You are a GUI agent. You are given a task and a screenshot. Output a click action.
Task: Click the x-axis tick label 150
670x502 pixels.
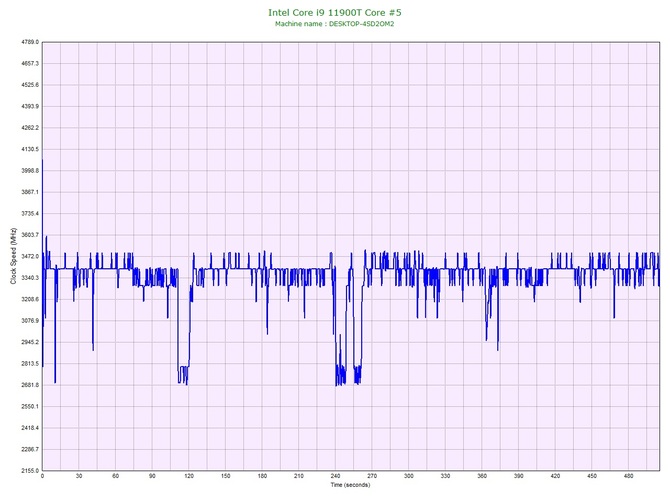(226, 476)
